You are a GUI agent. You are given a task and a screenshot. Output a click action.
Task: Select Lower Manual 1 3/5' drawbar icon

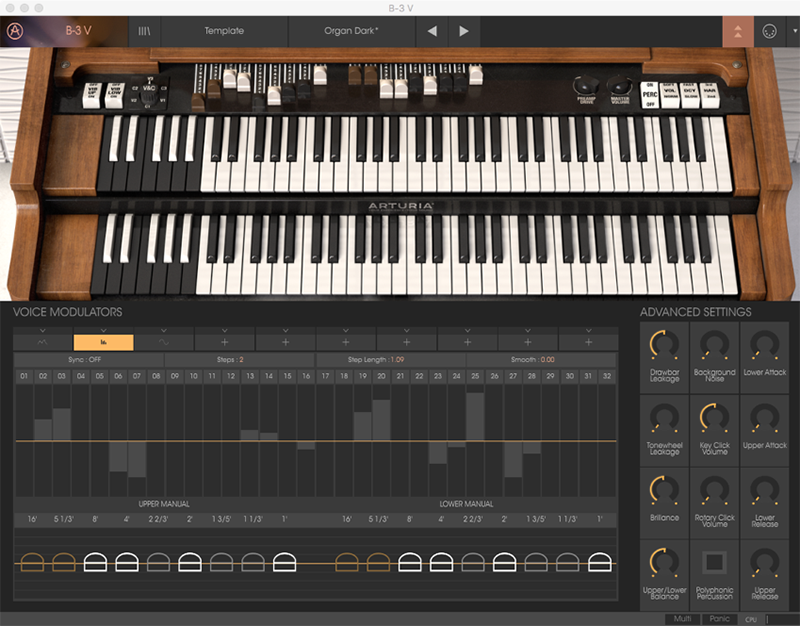[x=536, y=562]
